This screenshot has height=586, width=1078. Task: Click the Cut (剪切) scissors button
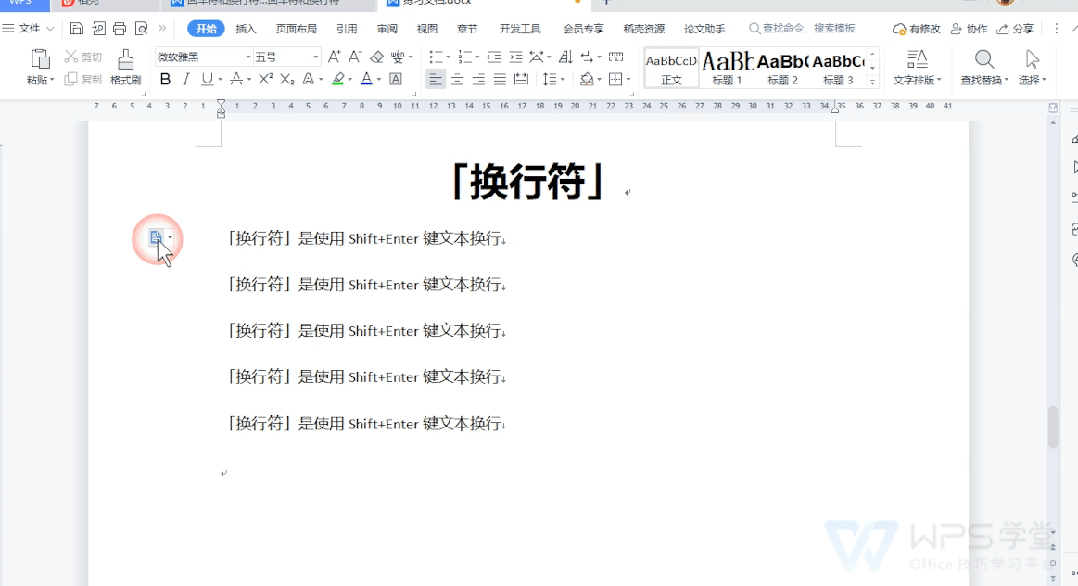(x=82, y=57)
